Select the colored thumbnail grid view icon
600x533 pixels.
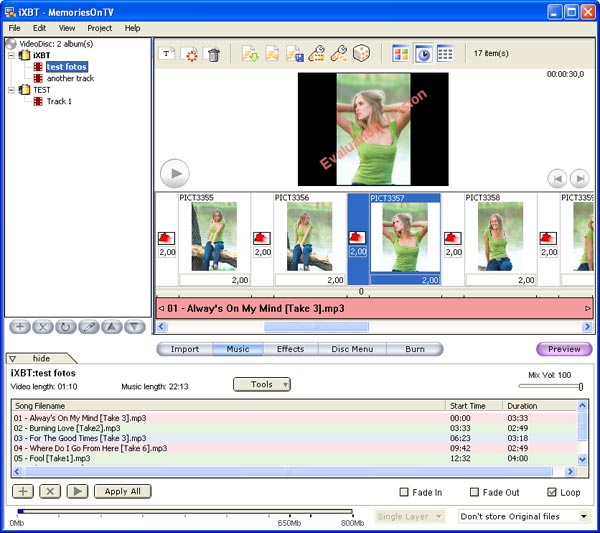[401, 54]
